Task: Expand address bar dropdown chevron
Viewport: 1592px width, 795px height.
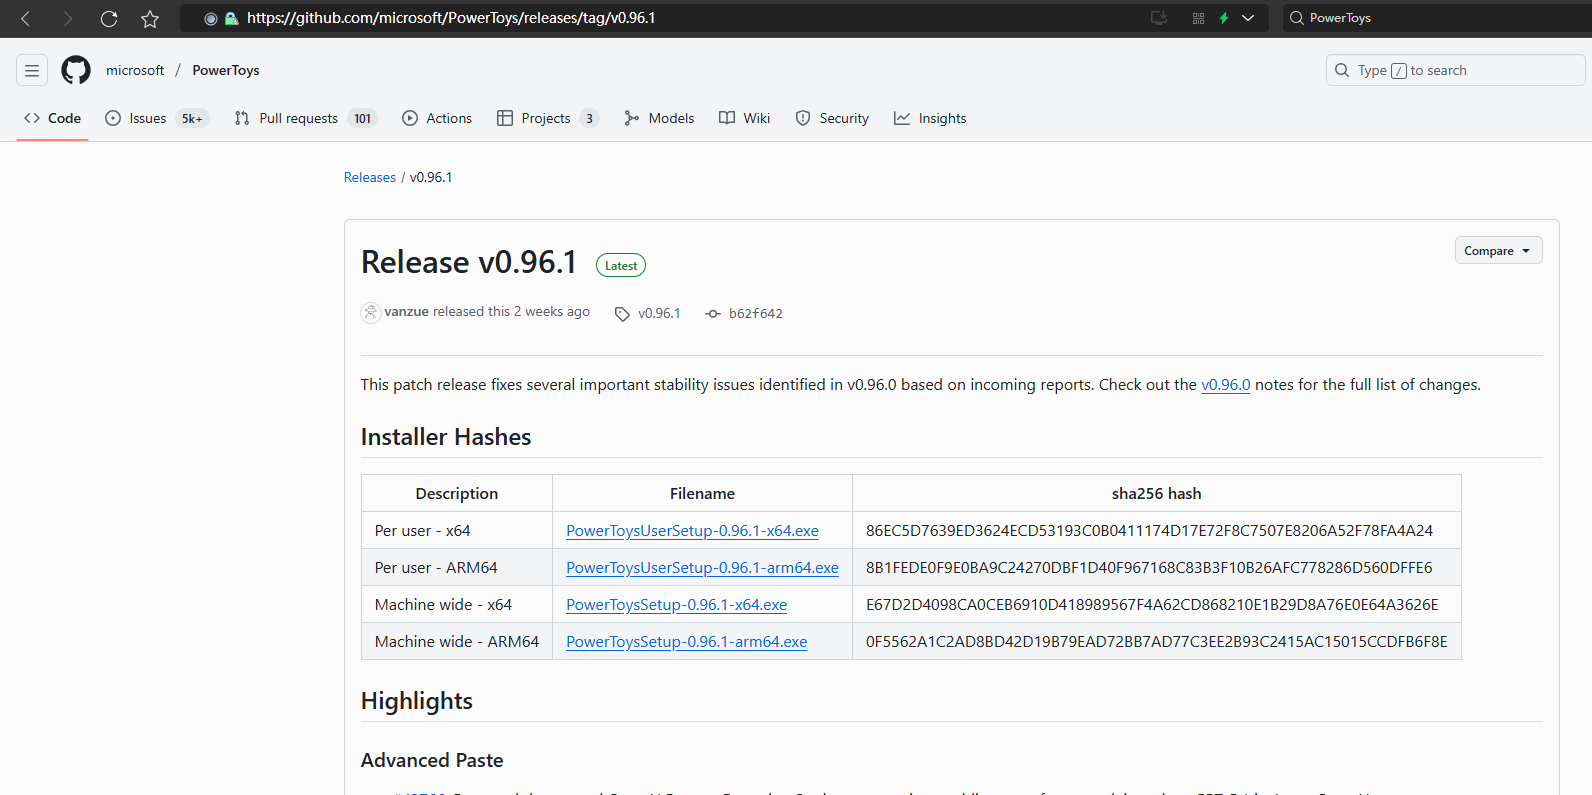Action: pyautogui.click(x=1248, y=18)
